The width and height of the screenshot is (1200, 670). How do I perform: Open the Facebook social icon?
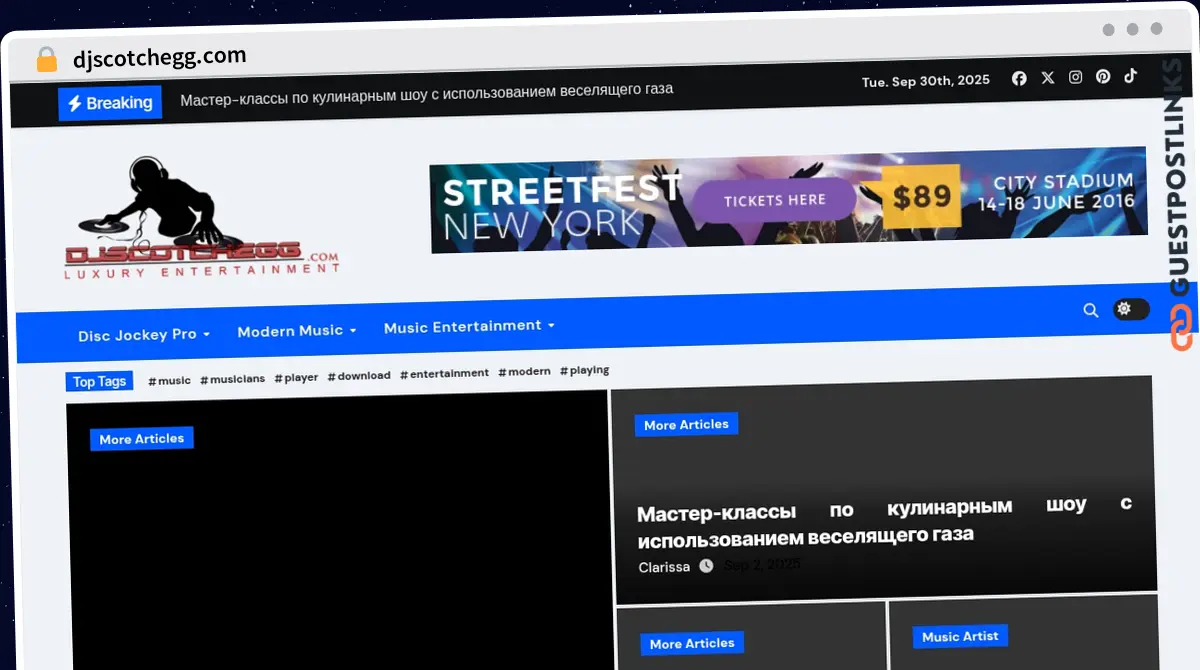pyautogui.click(x=1019, y=78)
